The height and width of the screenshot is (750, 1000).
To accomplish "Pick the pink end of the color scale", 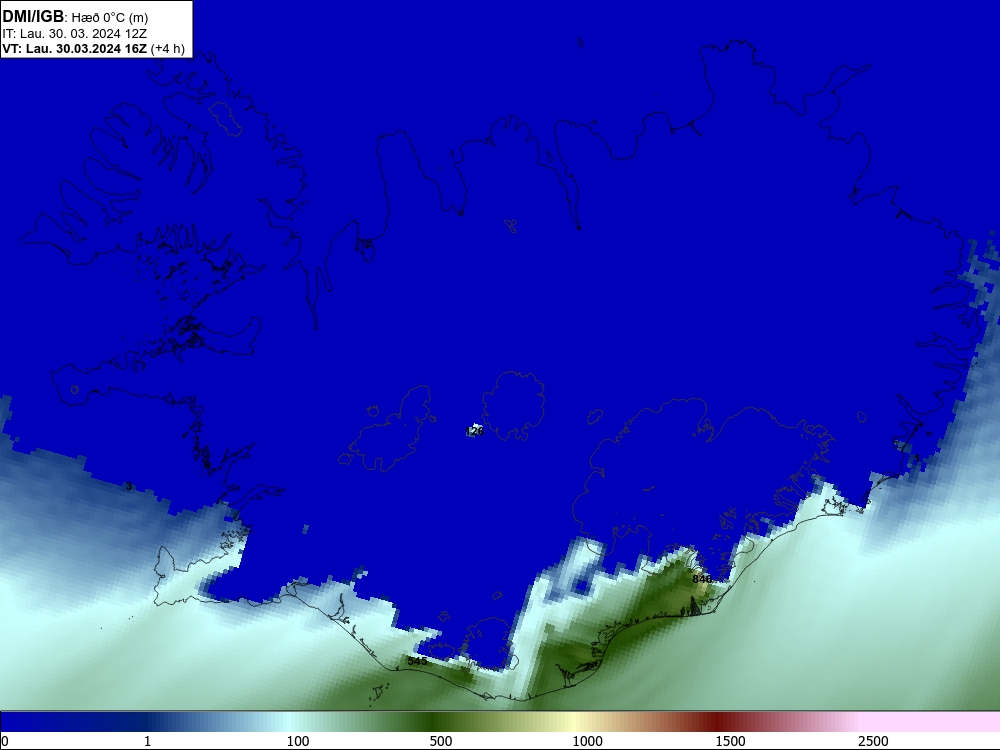I will [x=931, y=722].
